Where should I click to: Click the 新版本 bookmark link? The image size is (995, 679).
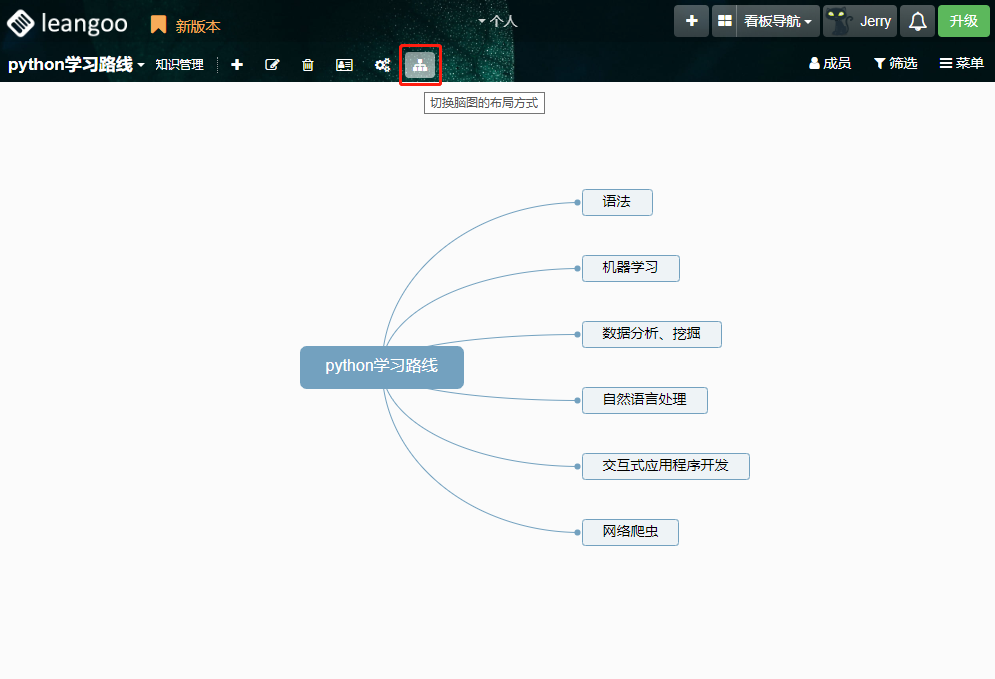[x=186, y=26]
